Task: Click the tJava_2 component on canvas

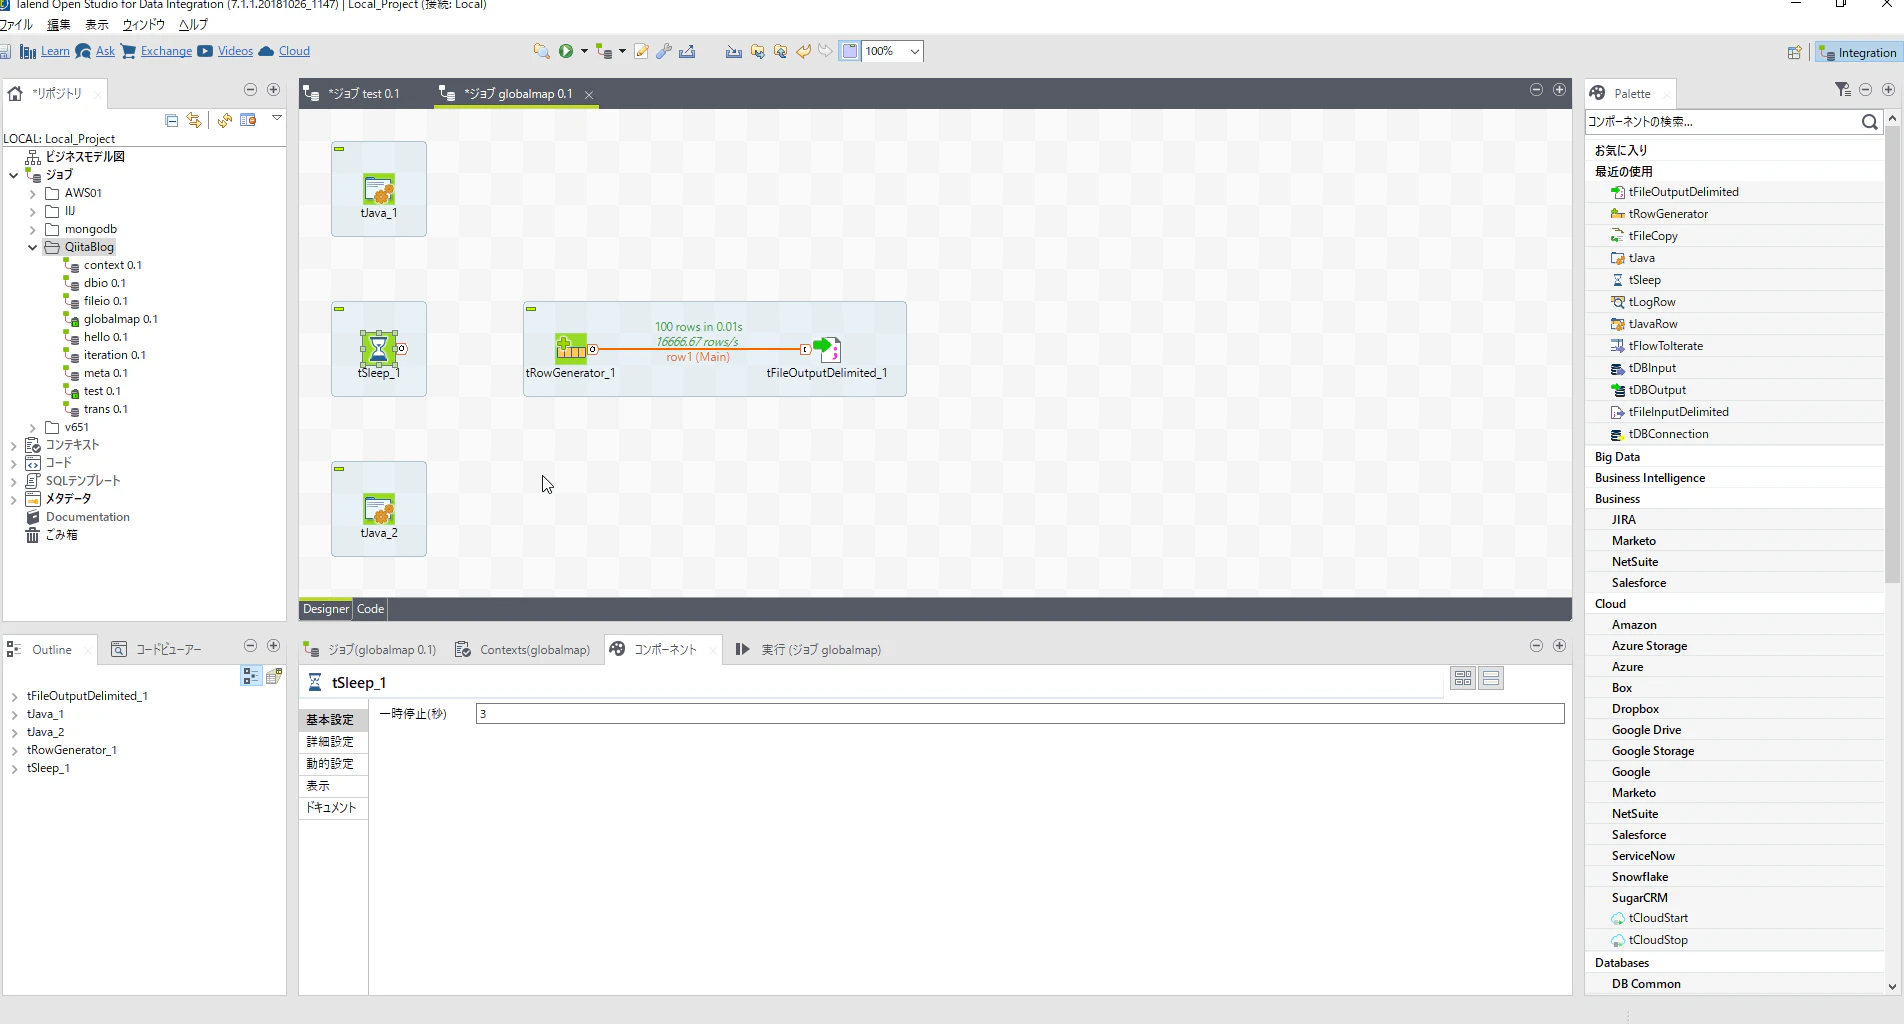Action: pyautogui.click(x=379, y=509)
